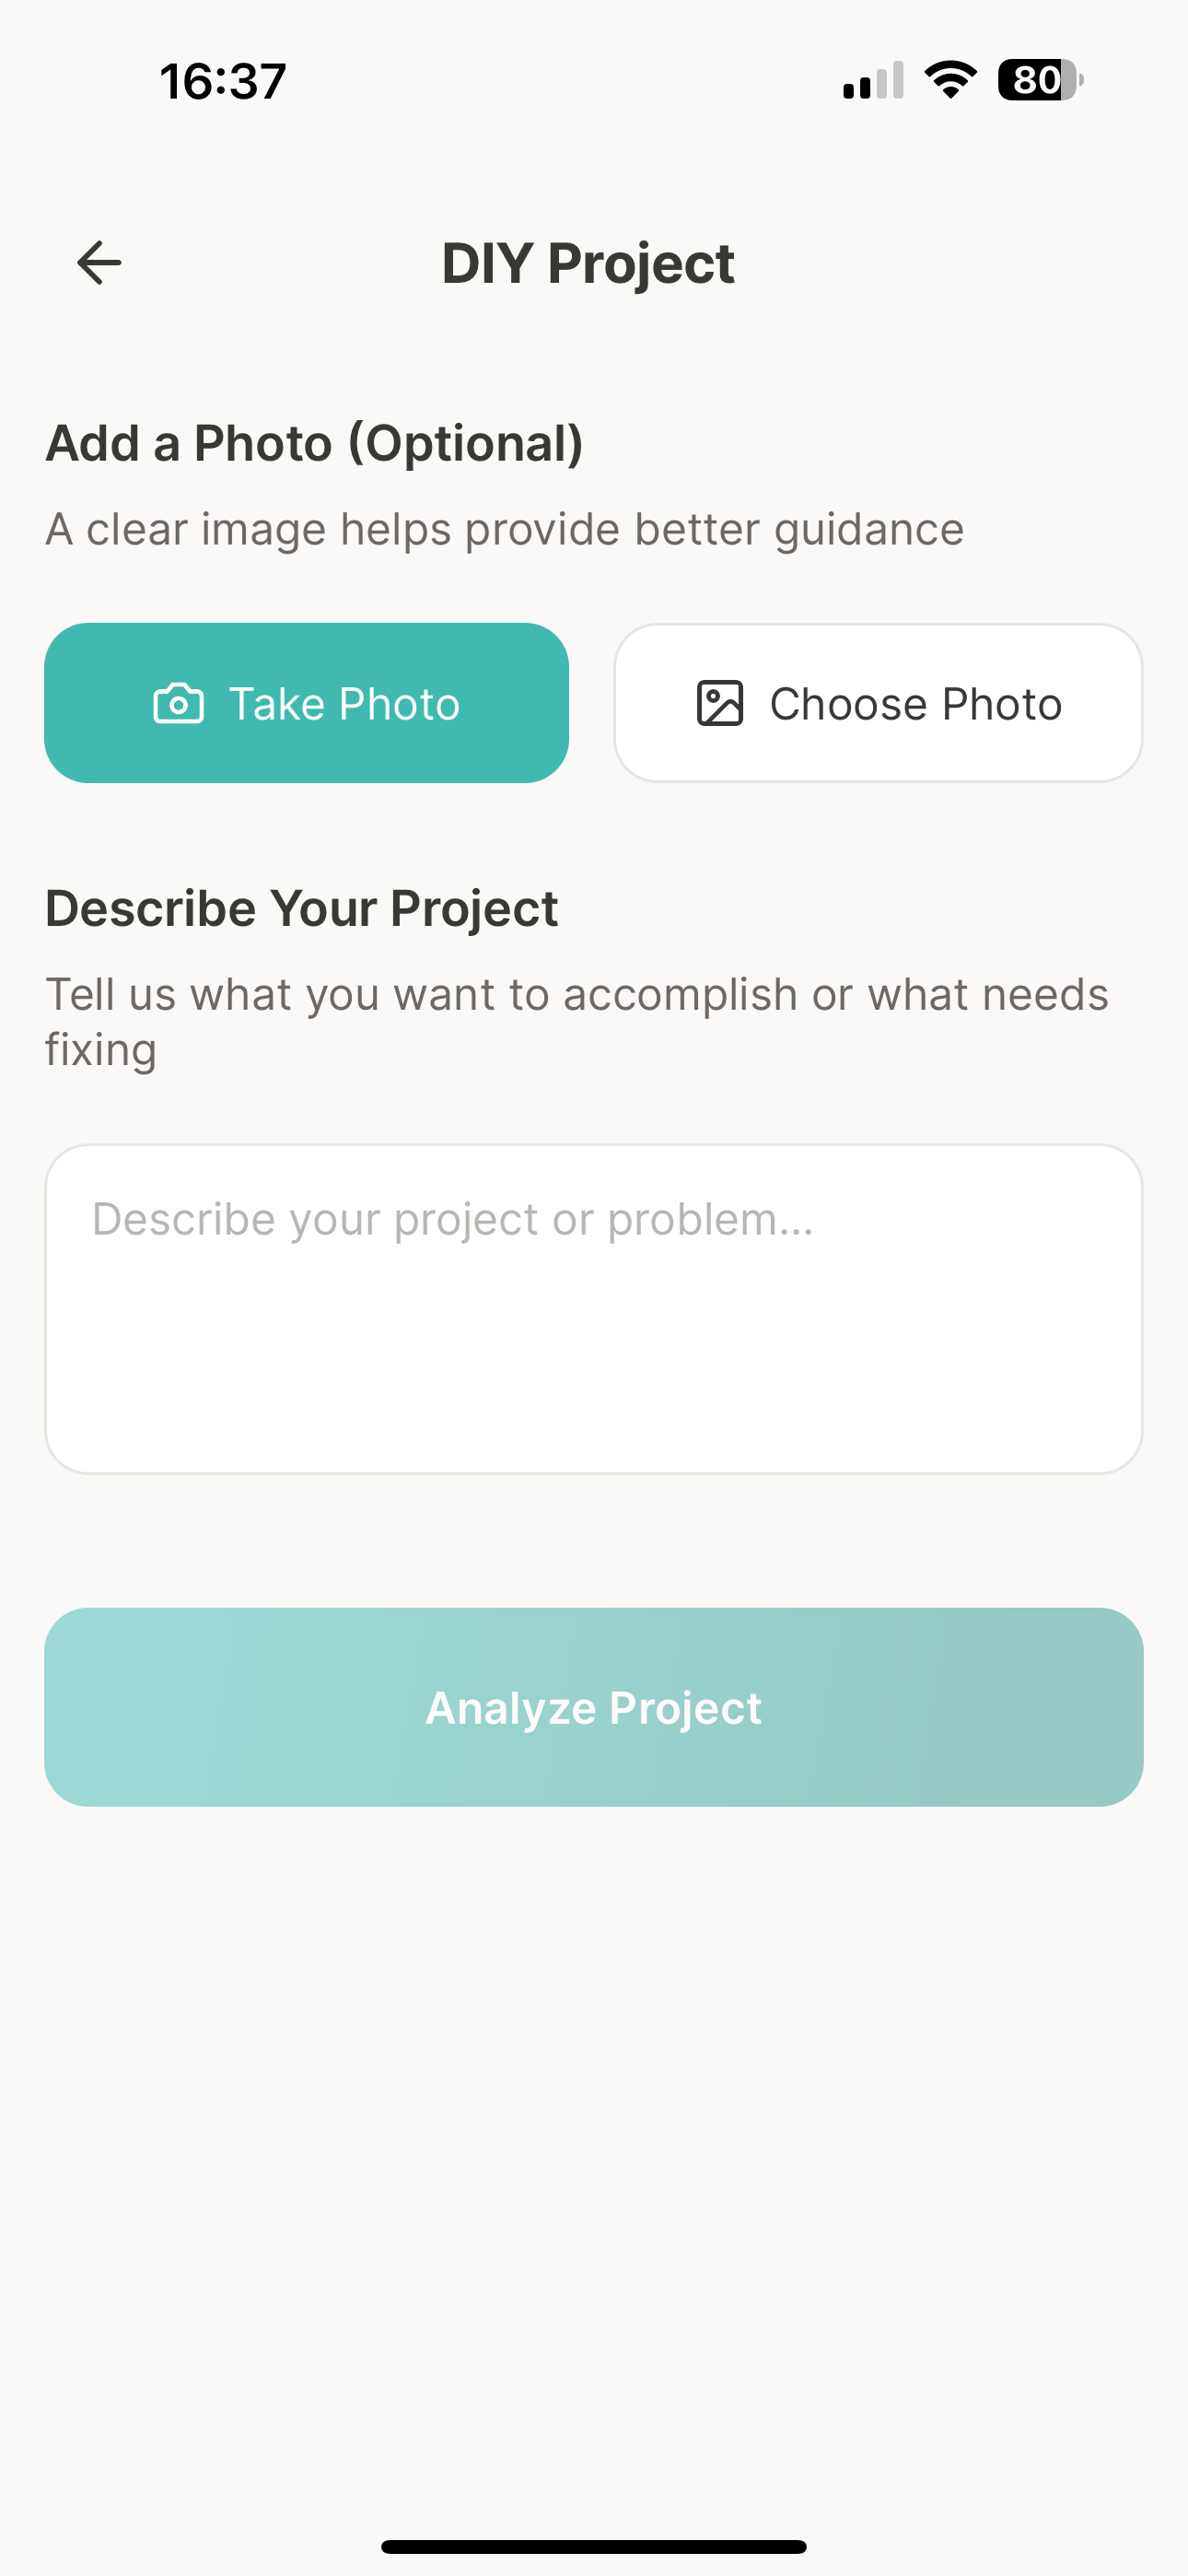
Task: Click the 'Describe your project or problem...' placeholder
Action: click(x=453, y=1219)
